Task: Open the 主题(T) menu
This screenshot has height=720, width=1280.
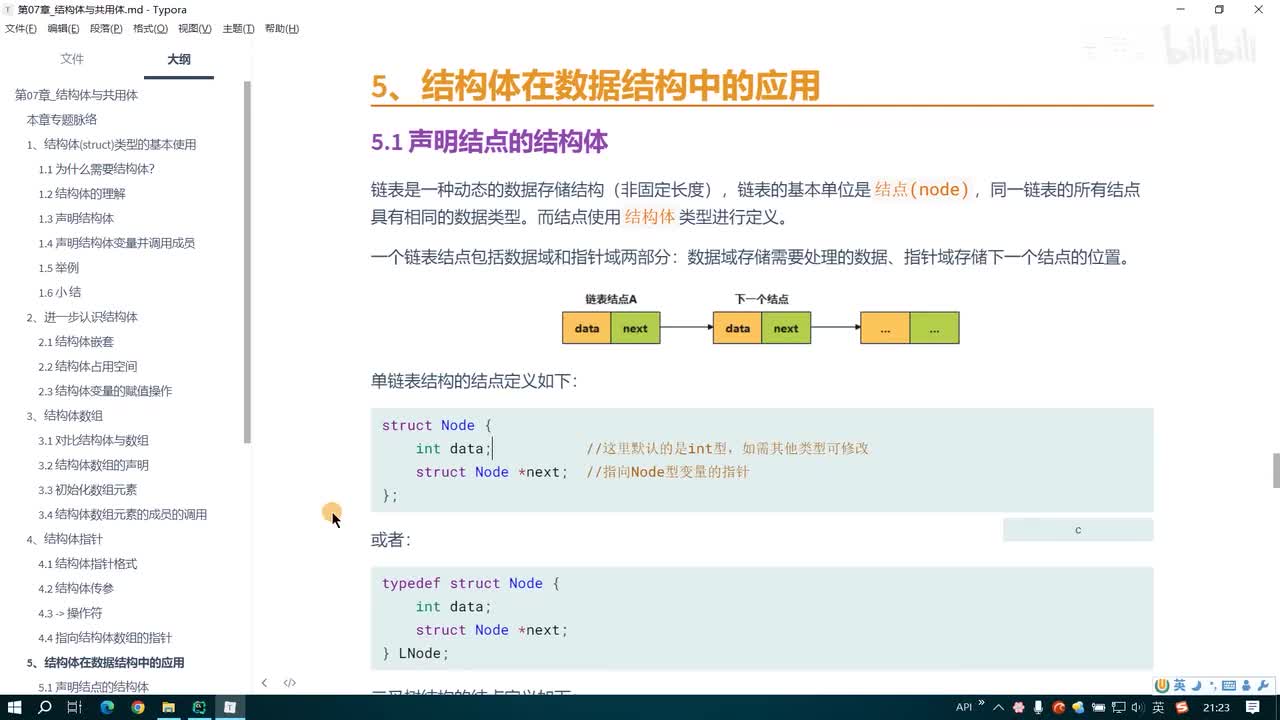Action: click(x=238, y=29)
